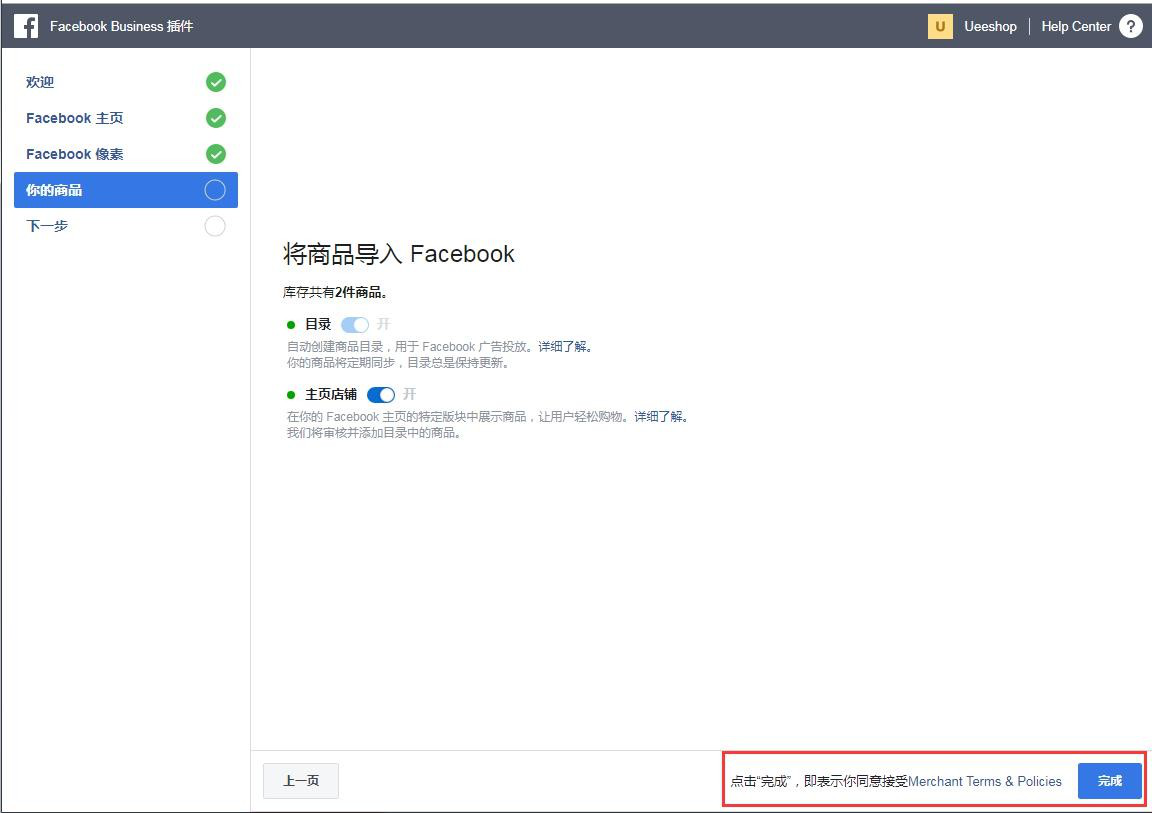
Task: Click the Facebook logo icon
Action: click(26, 26)
